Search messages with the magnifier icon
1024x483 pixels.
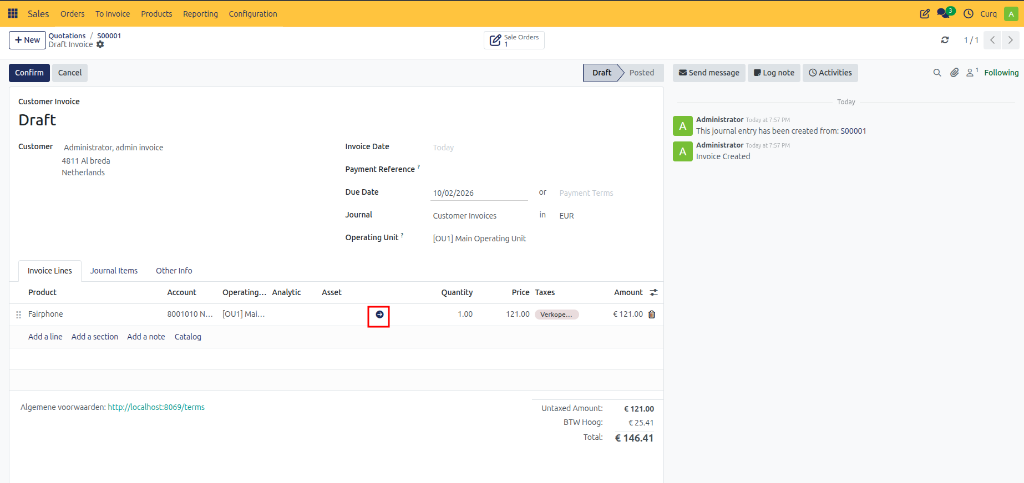[937, 73]
